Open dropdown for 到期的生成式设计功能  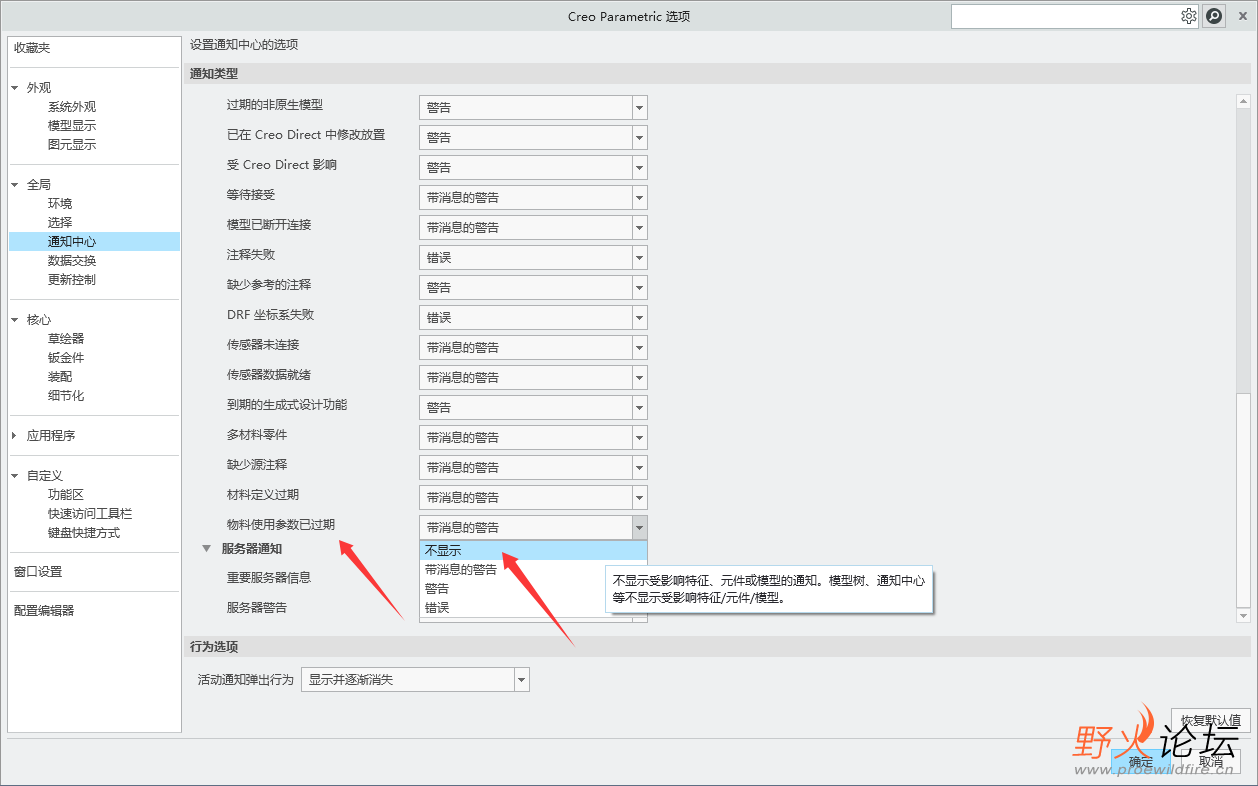(x=640, y=407)
